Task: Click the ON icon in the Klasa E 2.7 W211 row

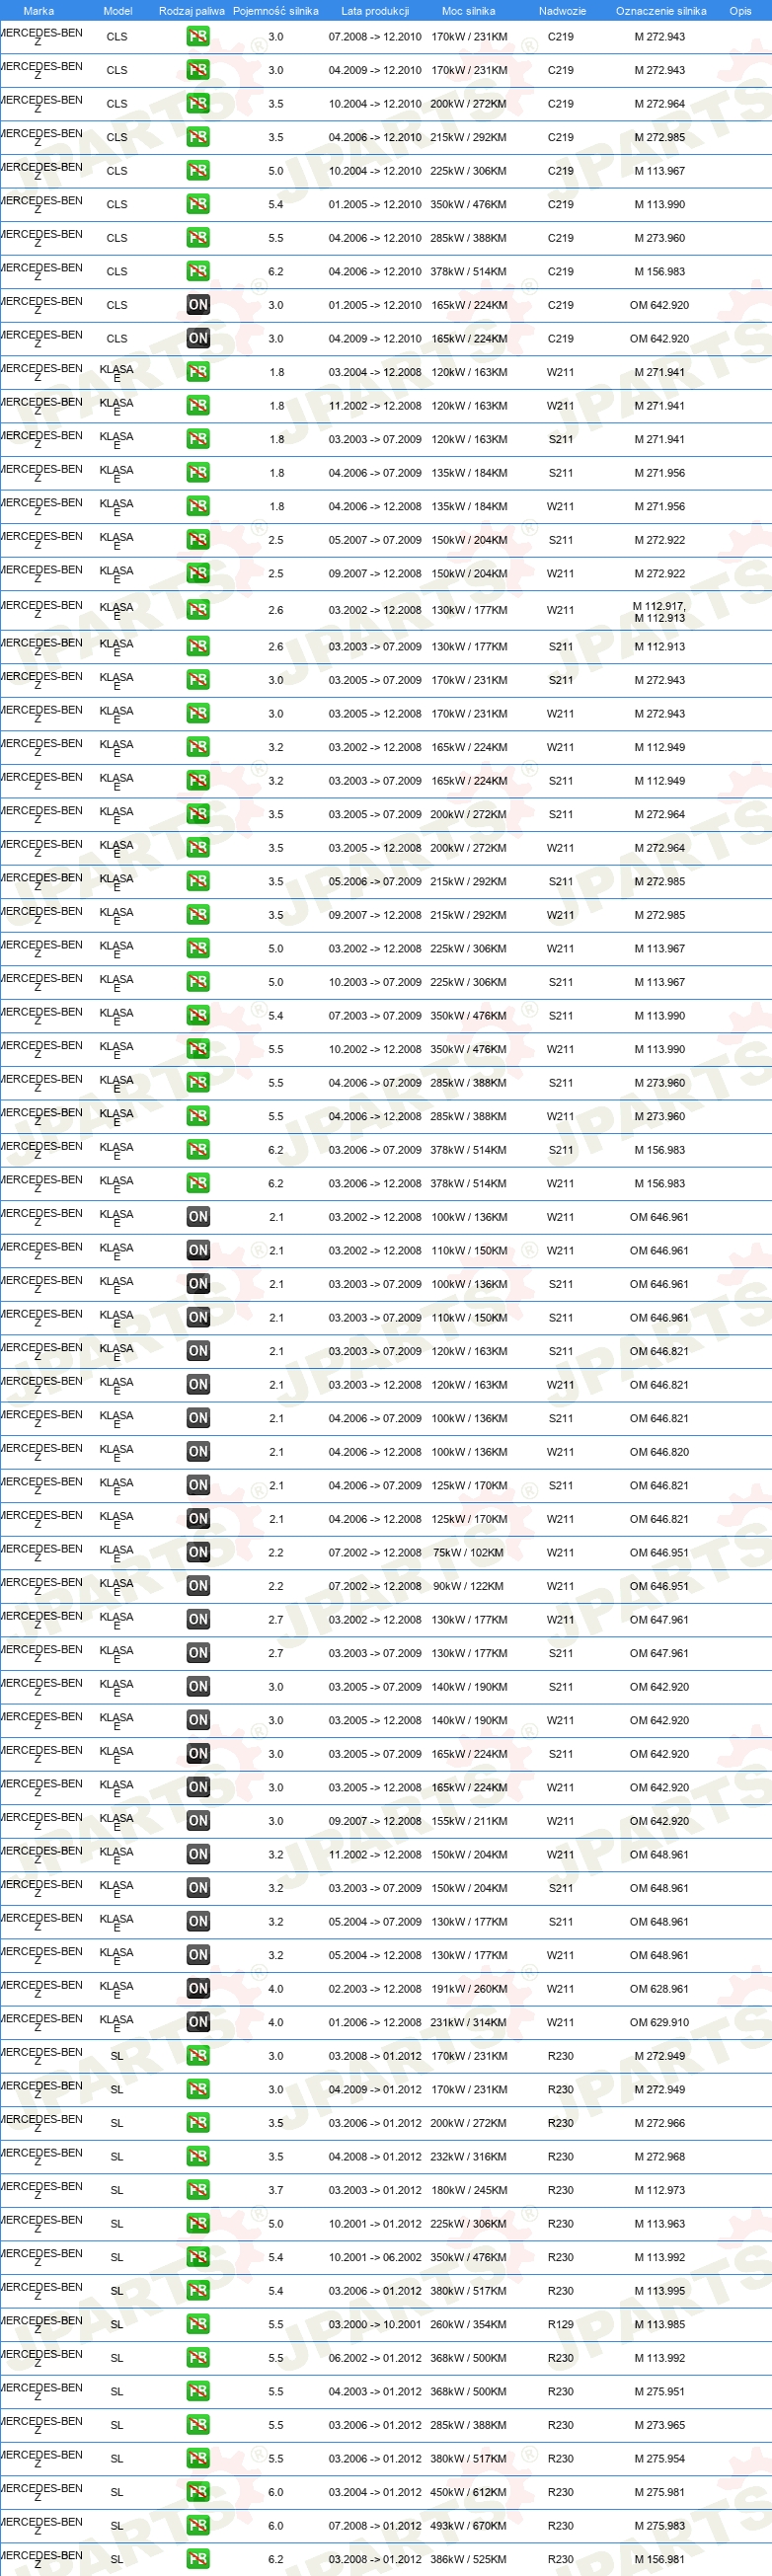Action: click(198, 1620)
